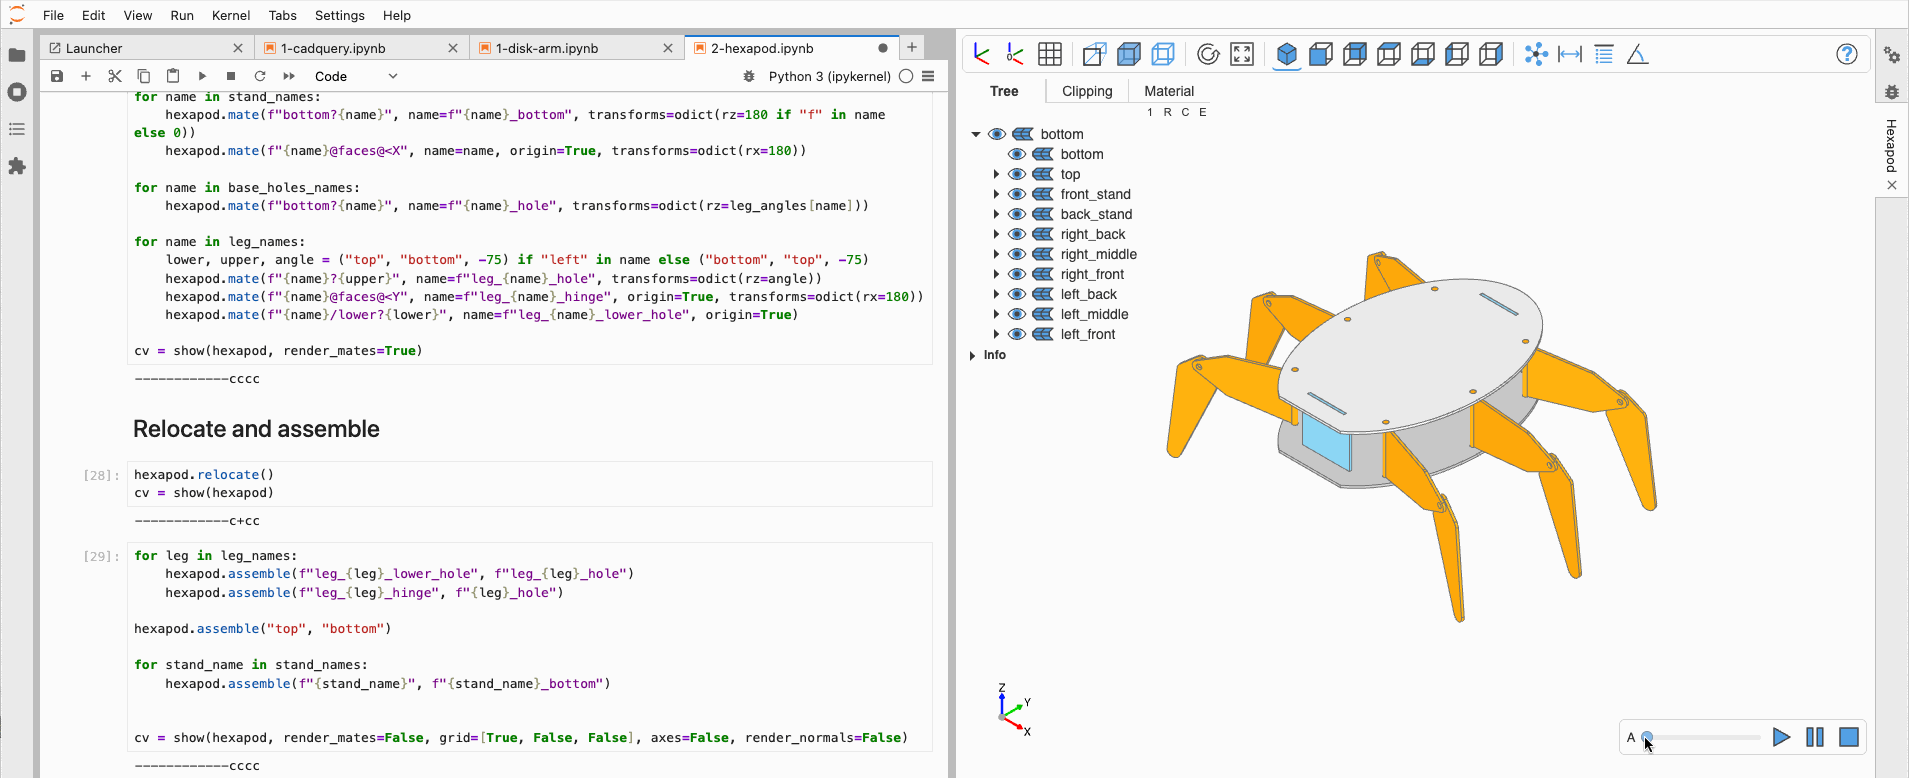Toggle black edges wireframe cube icon

[1163, 54]
